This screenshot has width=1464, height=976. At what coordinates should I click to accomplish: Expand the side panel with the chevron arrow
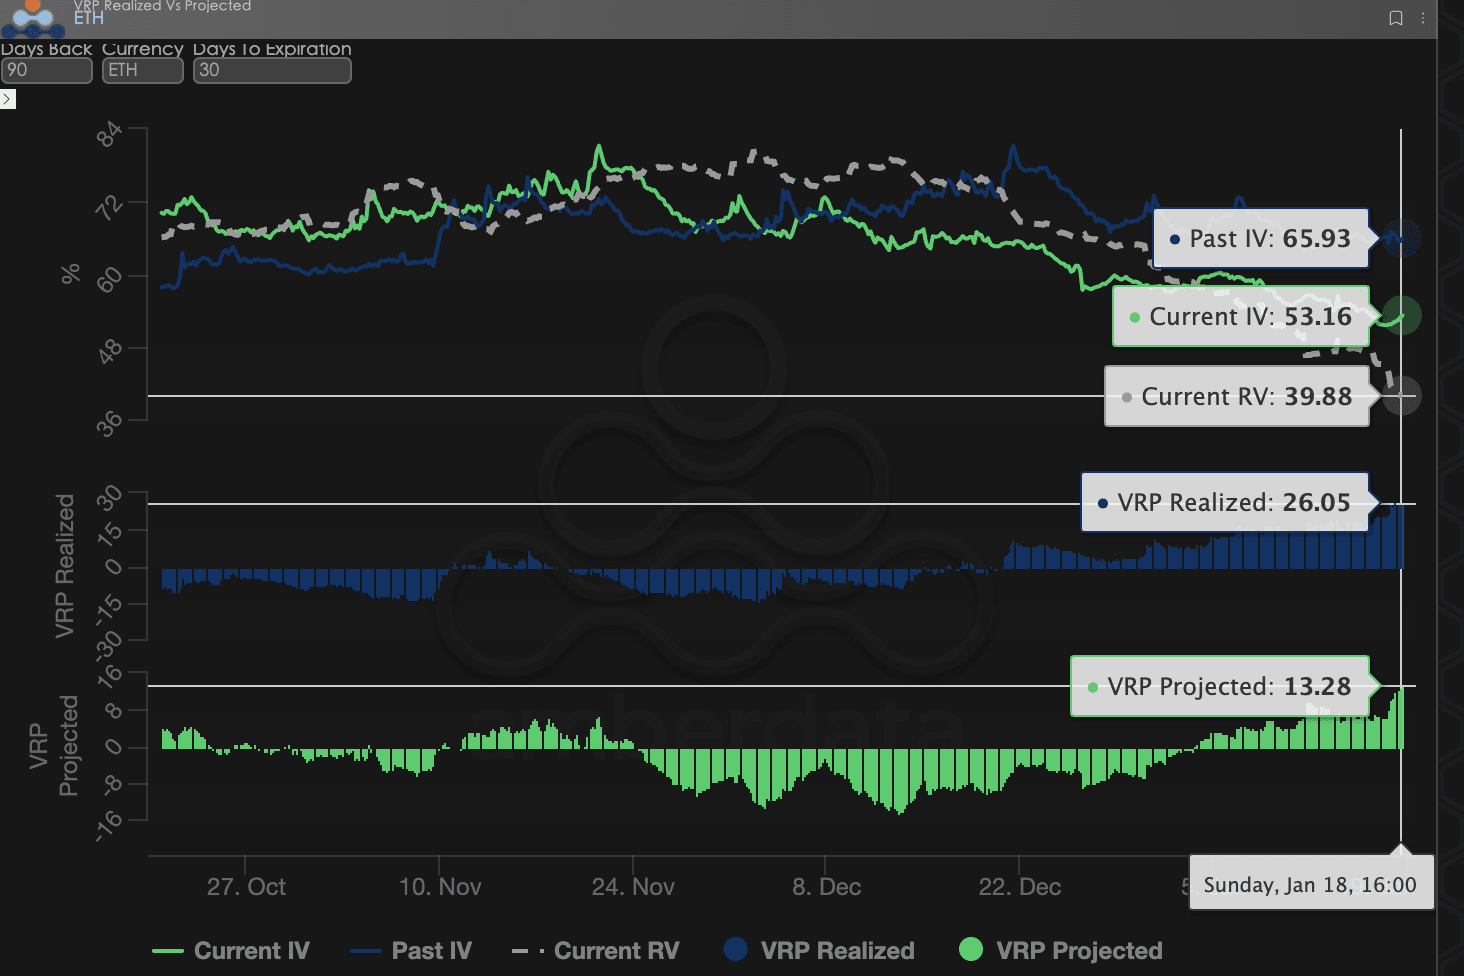pos(8,99)
